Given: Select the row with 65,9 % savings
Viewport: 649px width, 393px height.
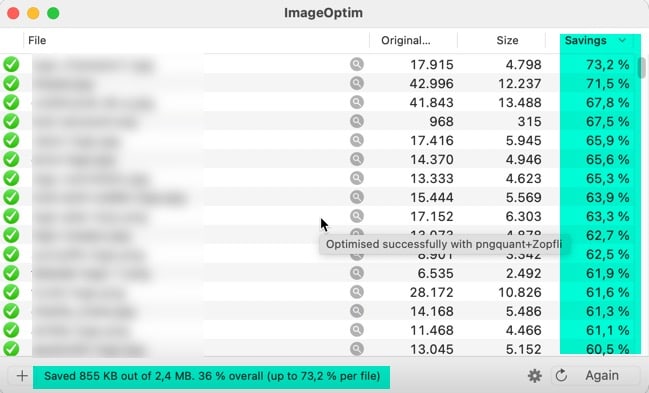Looking at the screenshot, I should tap(321, 140).
